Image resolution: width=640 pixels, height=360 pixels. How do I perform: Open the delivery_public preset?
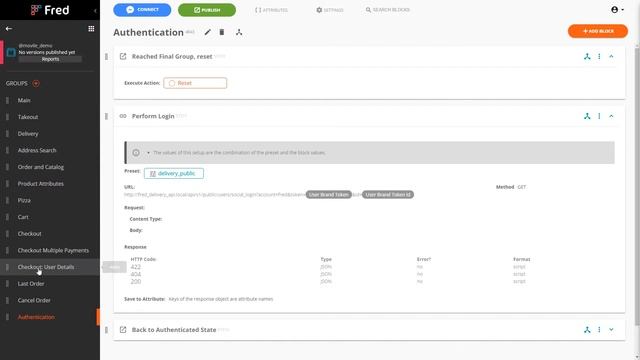coord(174,173)
